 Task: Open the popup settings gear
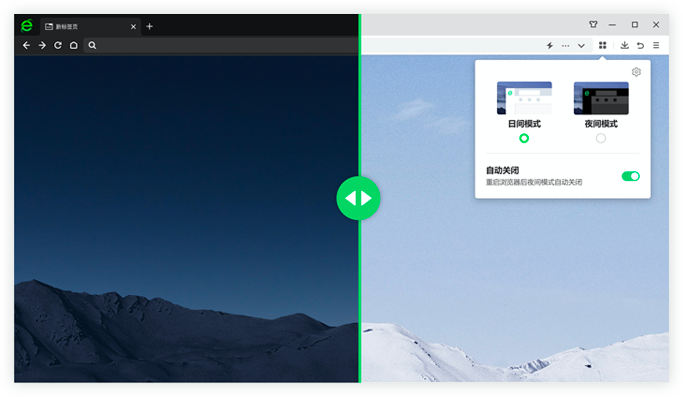pos(636,72)
